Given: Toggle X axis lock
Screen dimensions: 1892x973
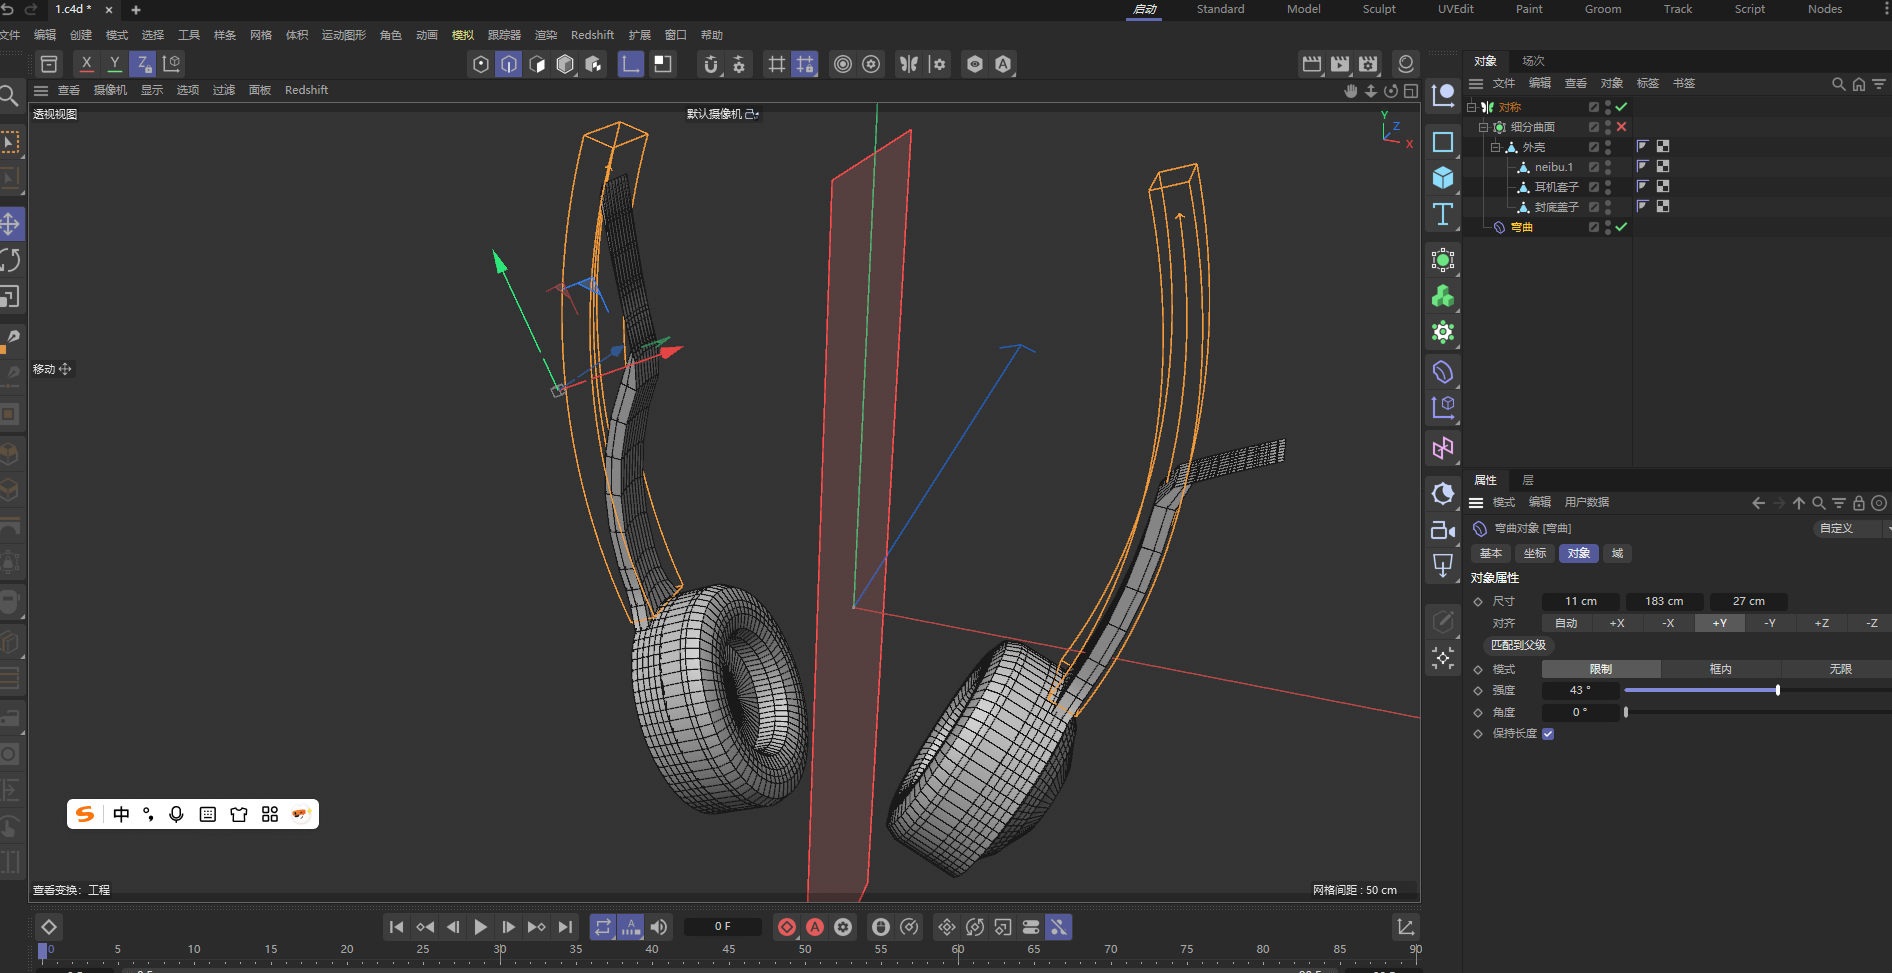Looking at the screenshot, I should pos(87,64).
